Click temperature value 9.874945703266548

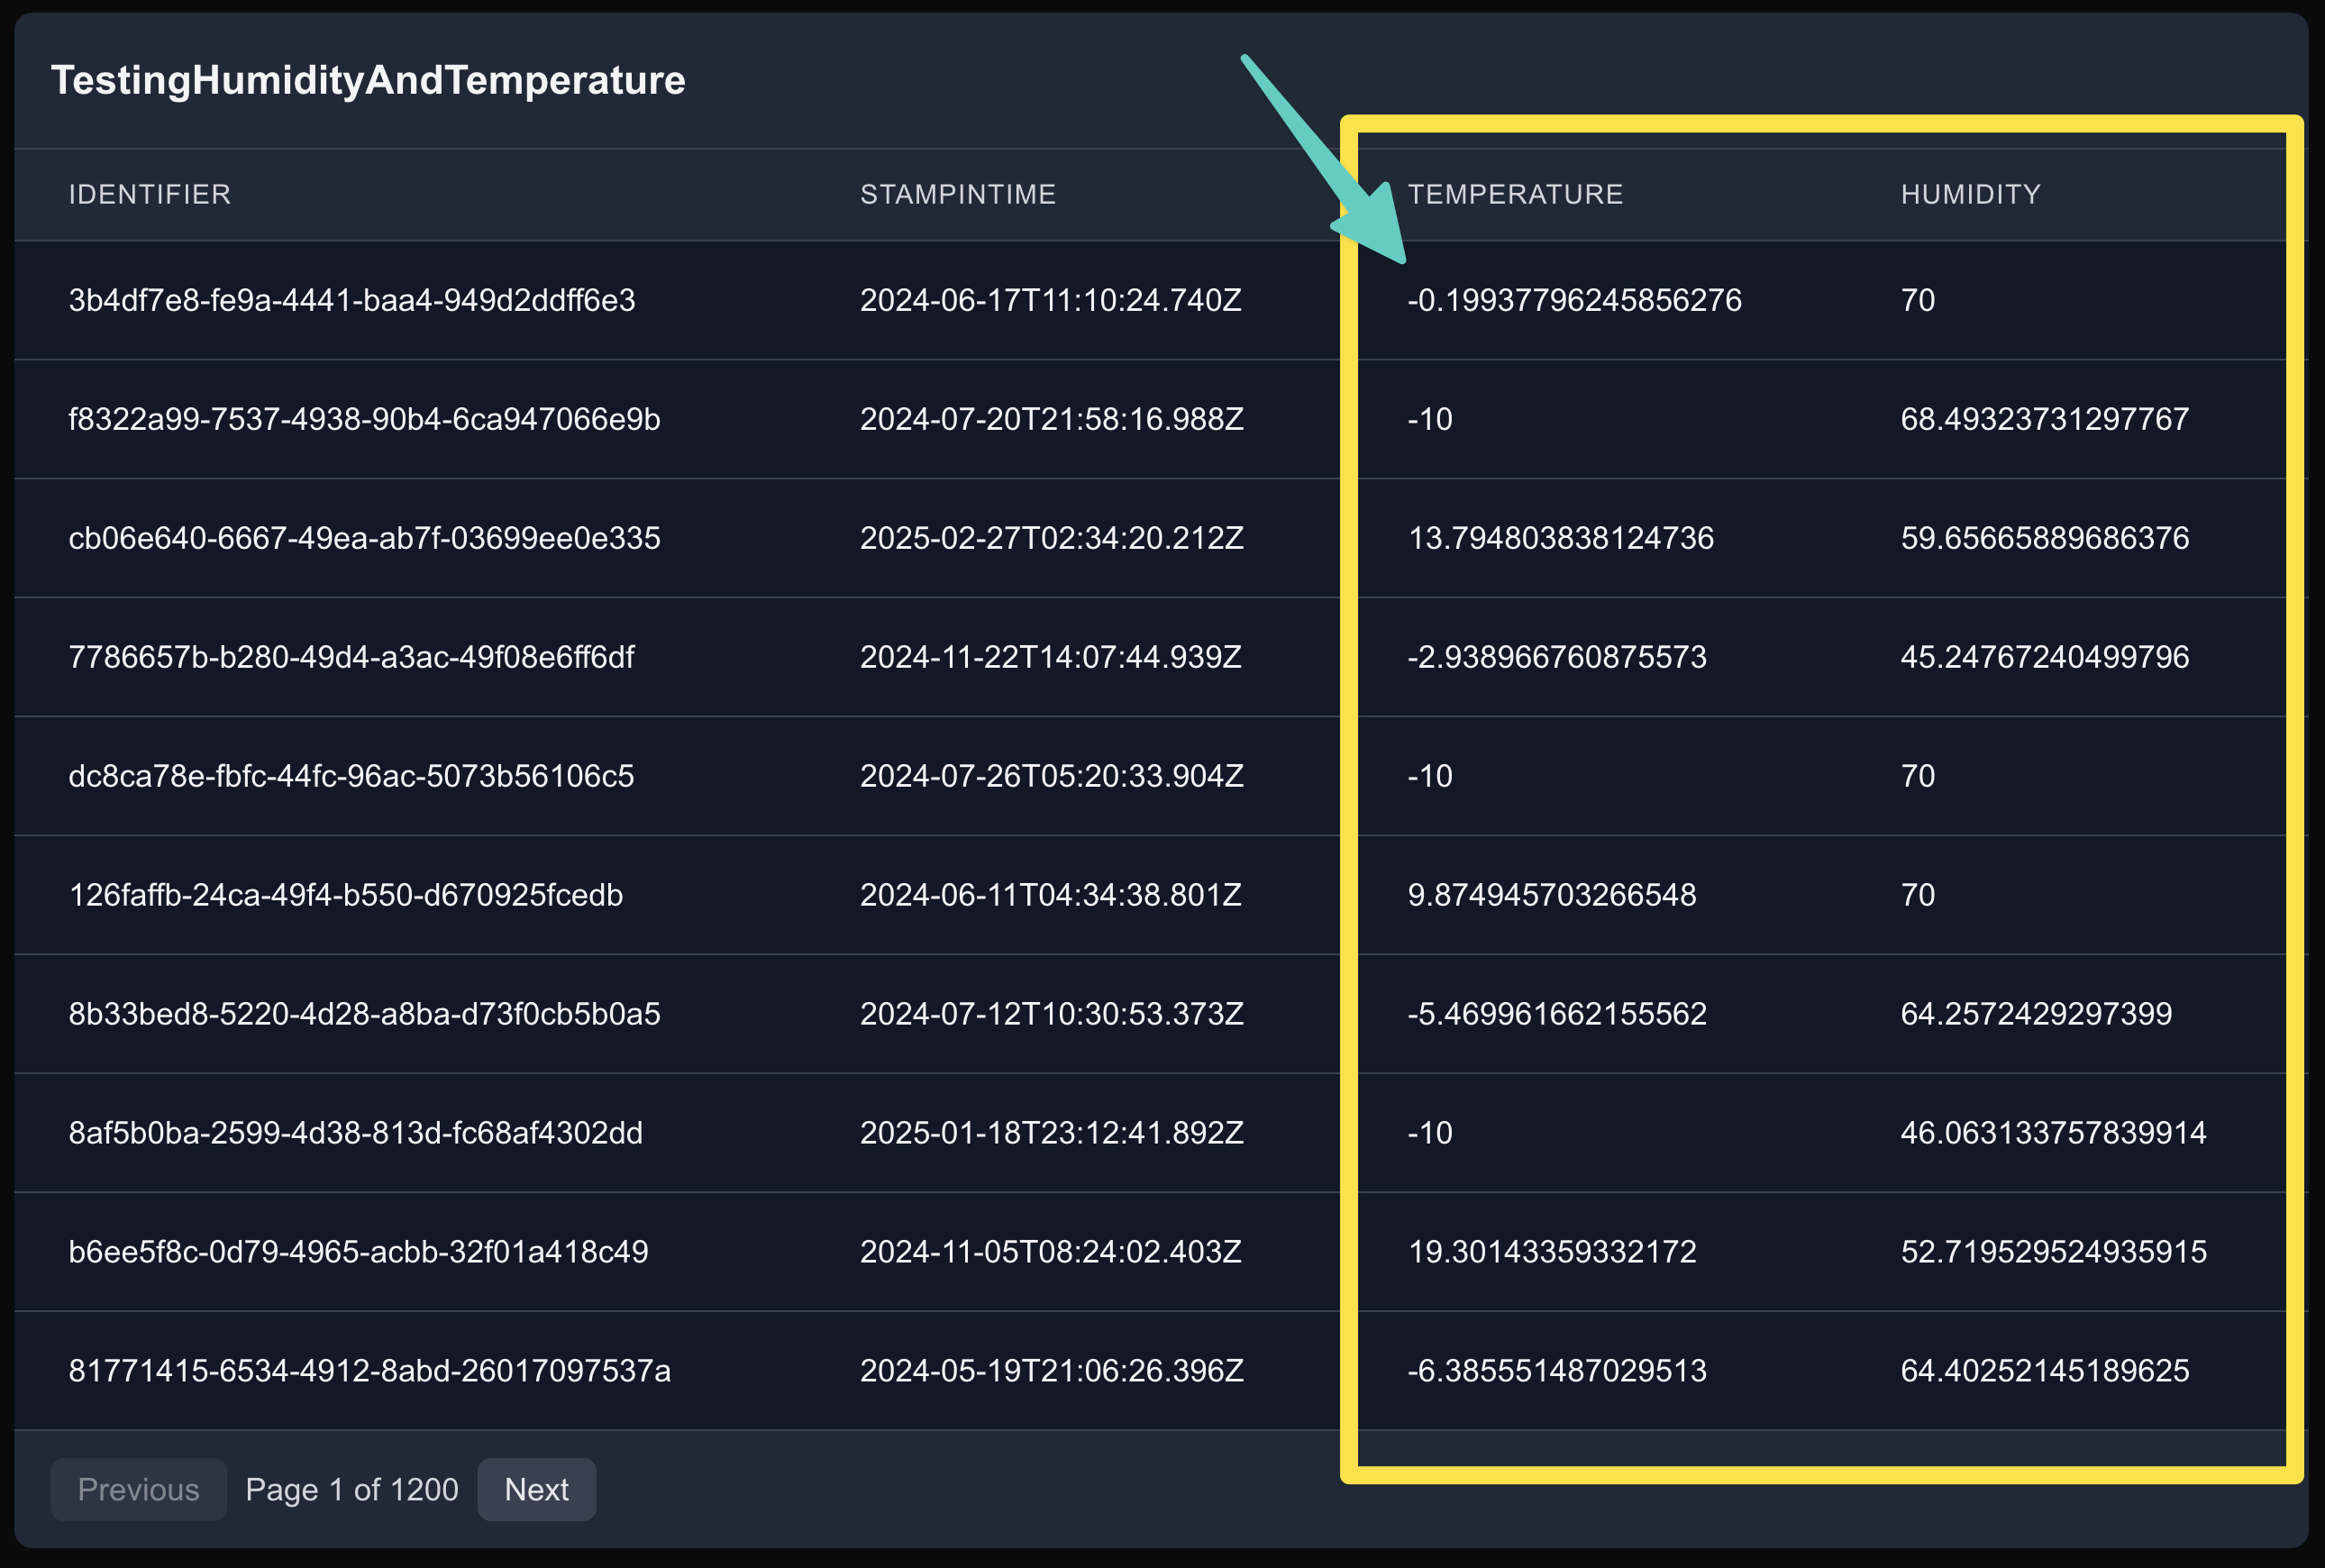(1552, 895)
